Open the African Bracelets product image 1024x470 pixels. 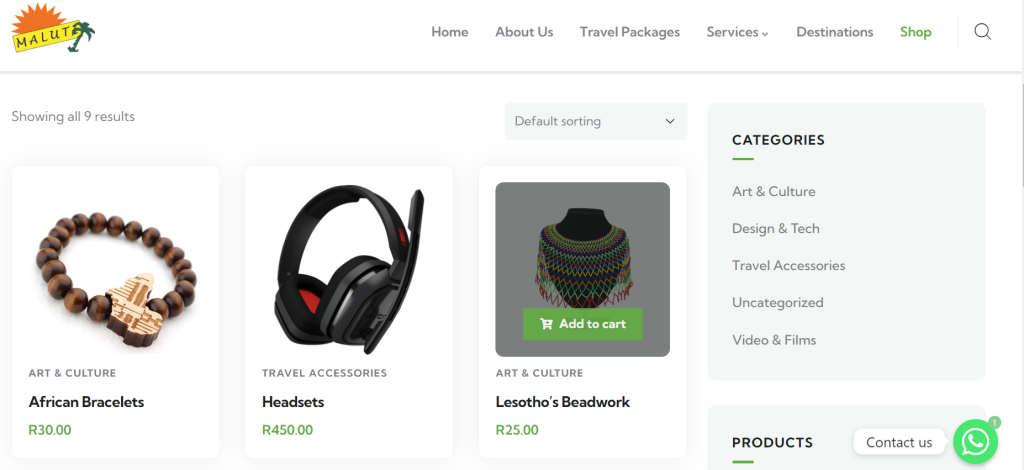click(x=116, y=269)
